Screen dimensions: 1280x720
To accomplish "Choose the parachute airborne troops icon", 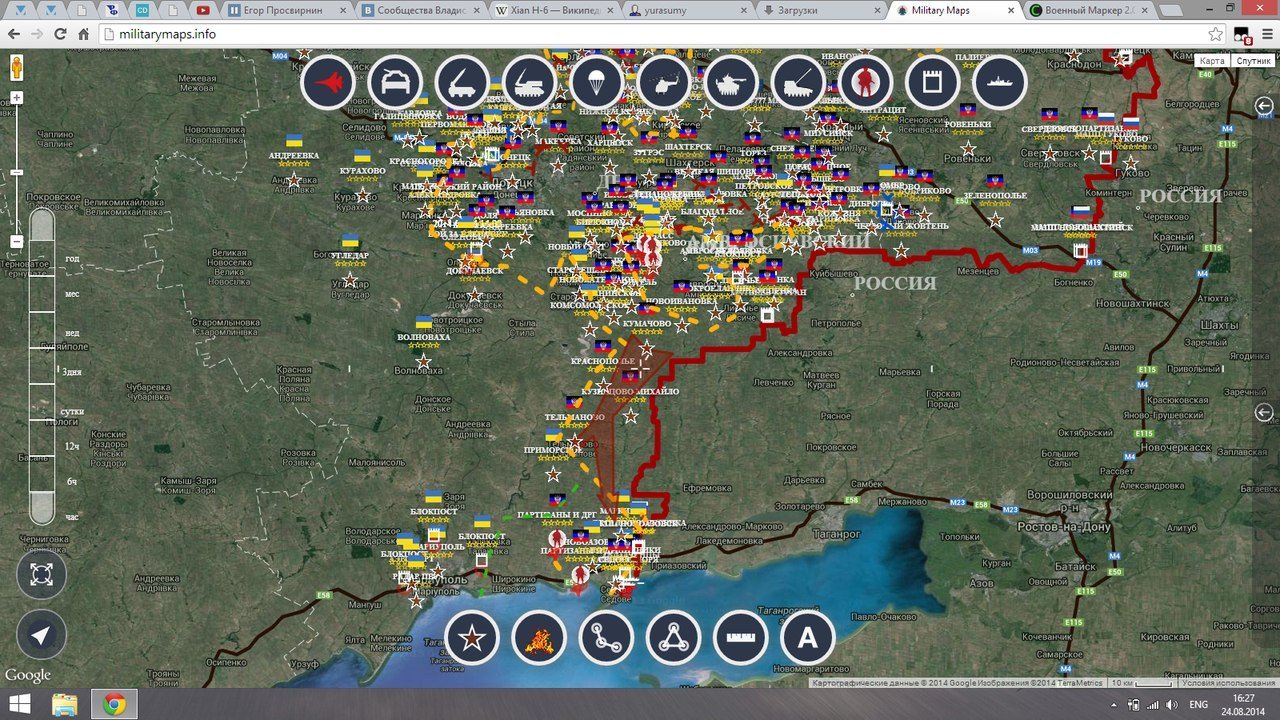I will 596,83.
